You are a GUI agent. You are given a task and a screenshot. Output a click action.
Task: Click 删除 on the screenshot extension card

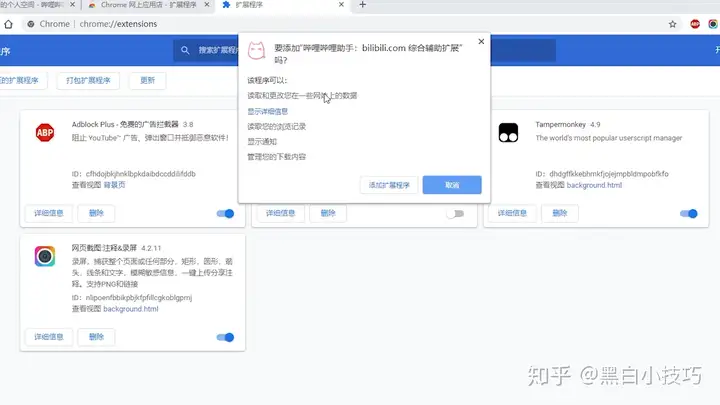(96, 337)
